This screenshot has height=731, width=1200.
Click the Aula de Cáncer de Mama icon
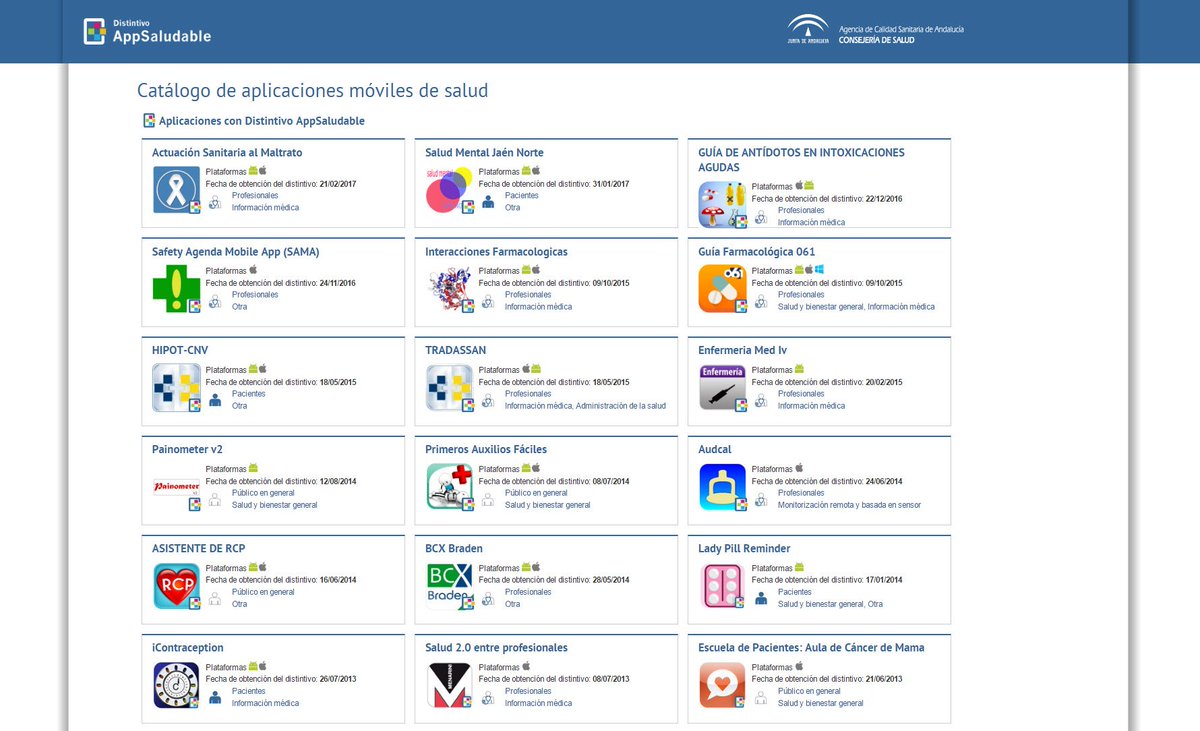click(723, 685)
